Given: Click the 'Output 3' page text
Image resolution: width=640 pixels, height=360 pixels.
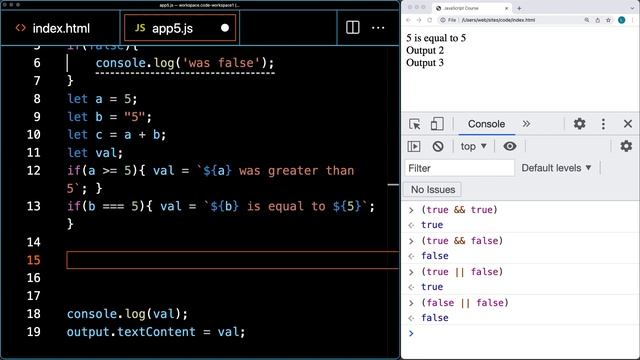Looking at the screenshot, I should pyautogui.click(x=425, y=62).
